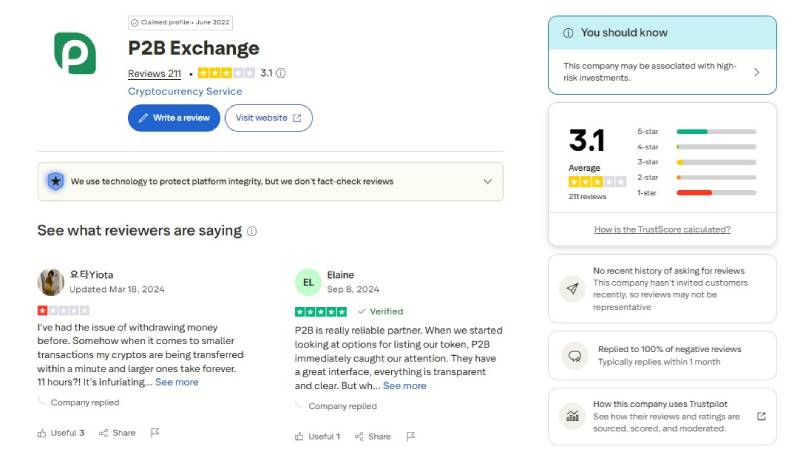Click Sep 8, 2024 review date
The image size is (800, 455).
coord(353,289)
